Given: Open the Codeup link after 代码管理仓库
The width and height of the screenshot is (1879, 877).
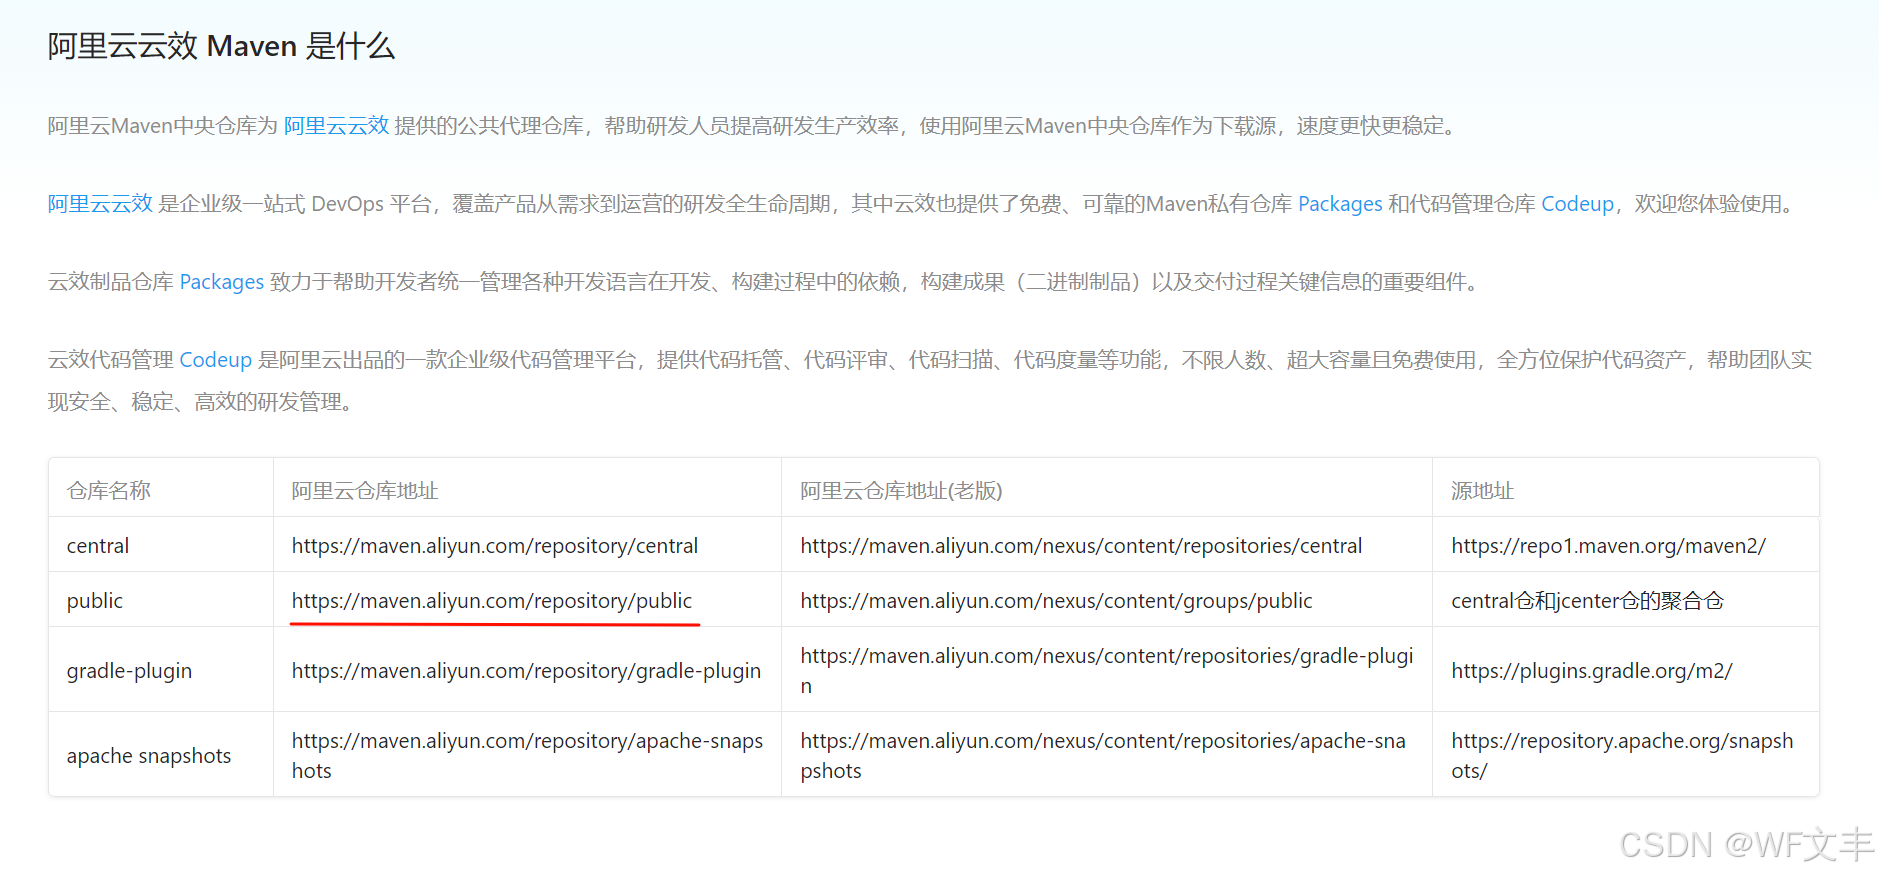Looking at the screenshot, I should coord(1577,204).
